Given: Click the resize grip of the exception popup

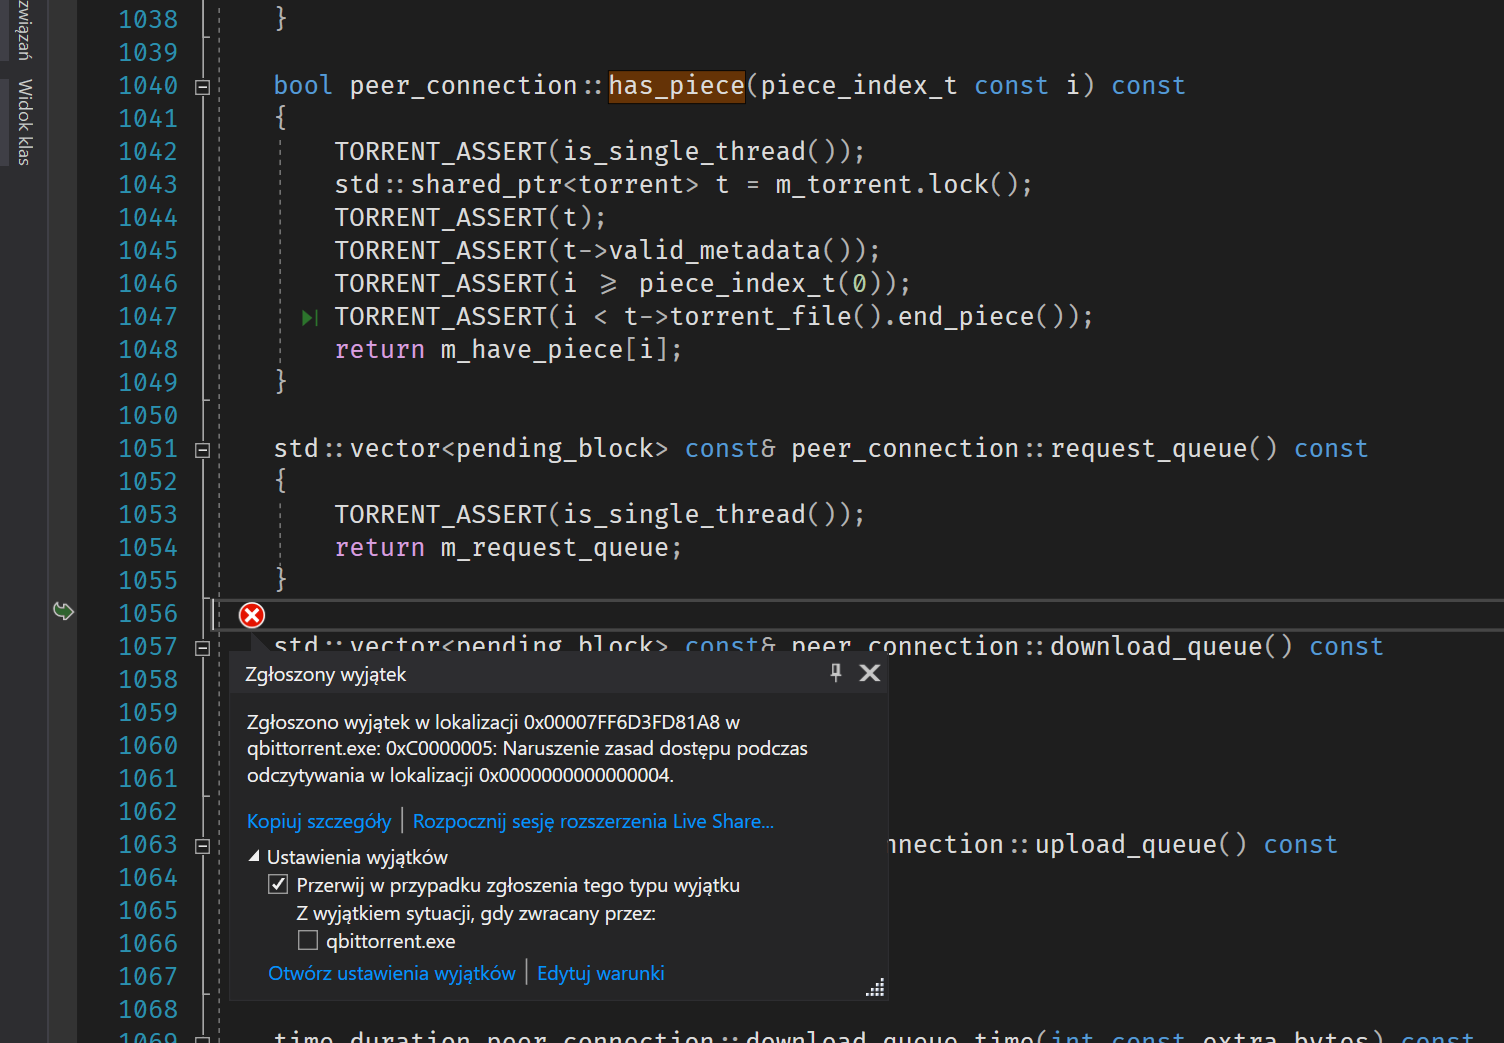Looking at the screenshot, I should [x=874, y=987].
